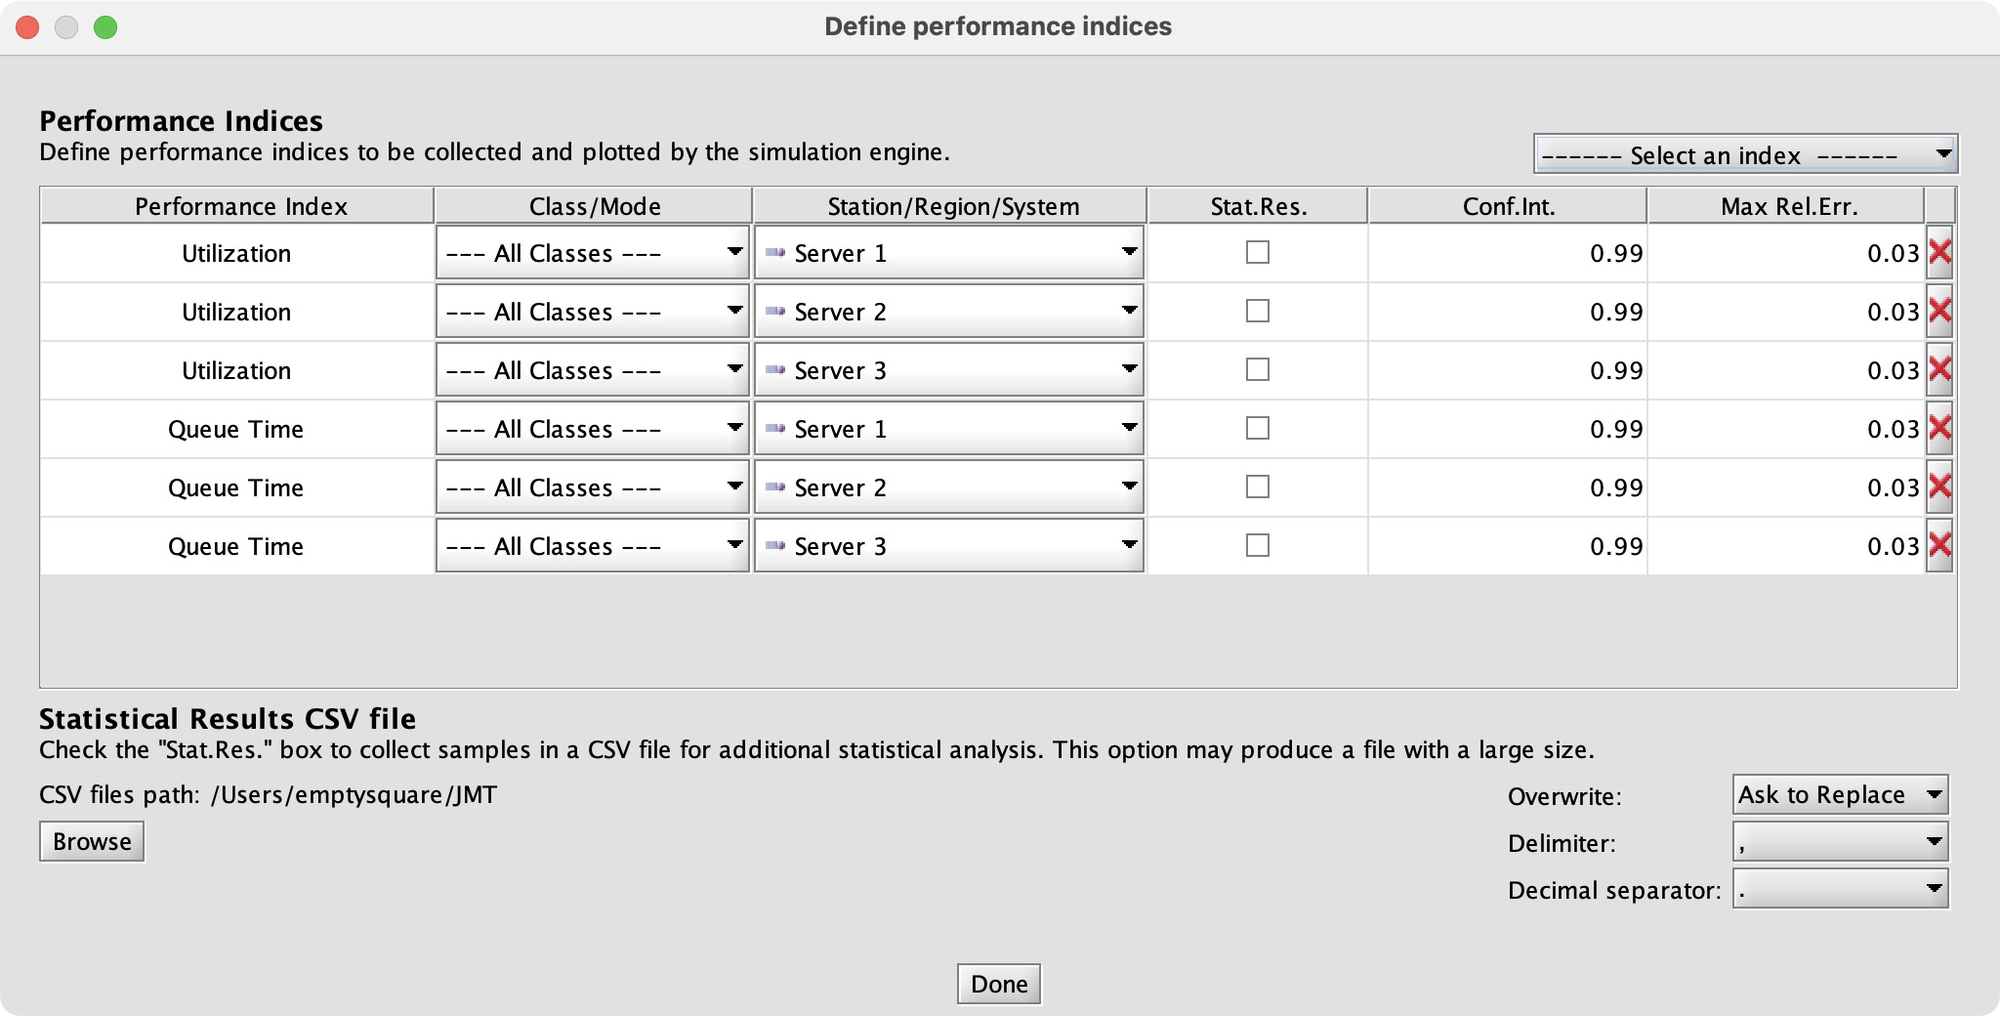Remove the Utilization Server 2 index with red X
This screenshot has width=2000, height=1016.
pyautogui.click(x=1939, y=311)
